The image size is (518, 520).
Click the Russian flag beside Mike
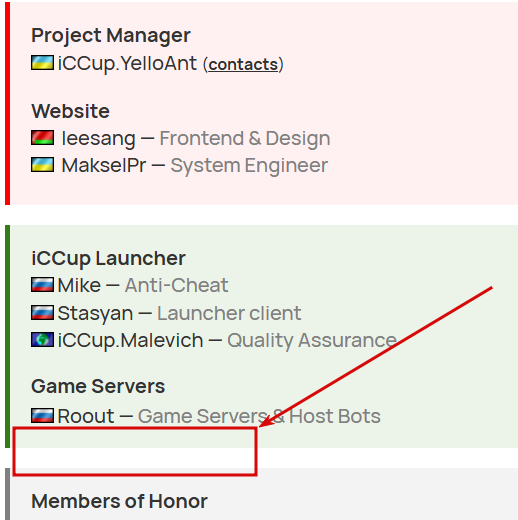click(x=42, y=285)
